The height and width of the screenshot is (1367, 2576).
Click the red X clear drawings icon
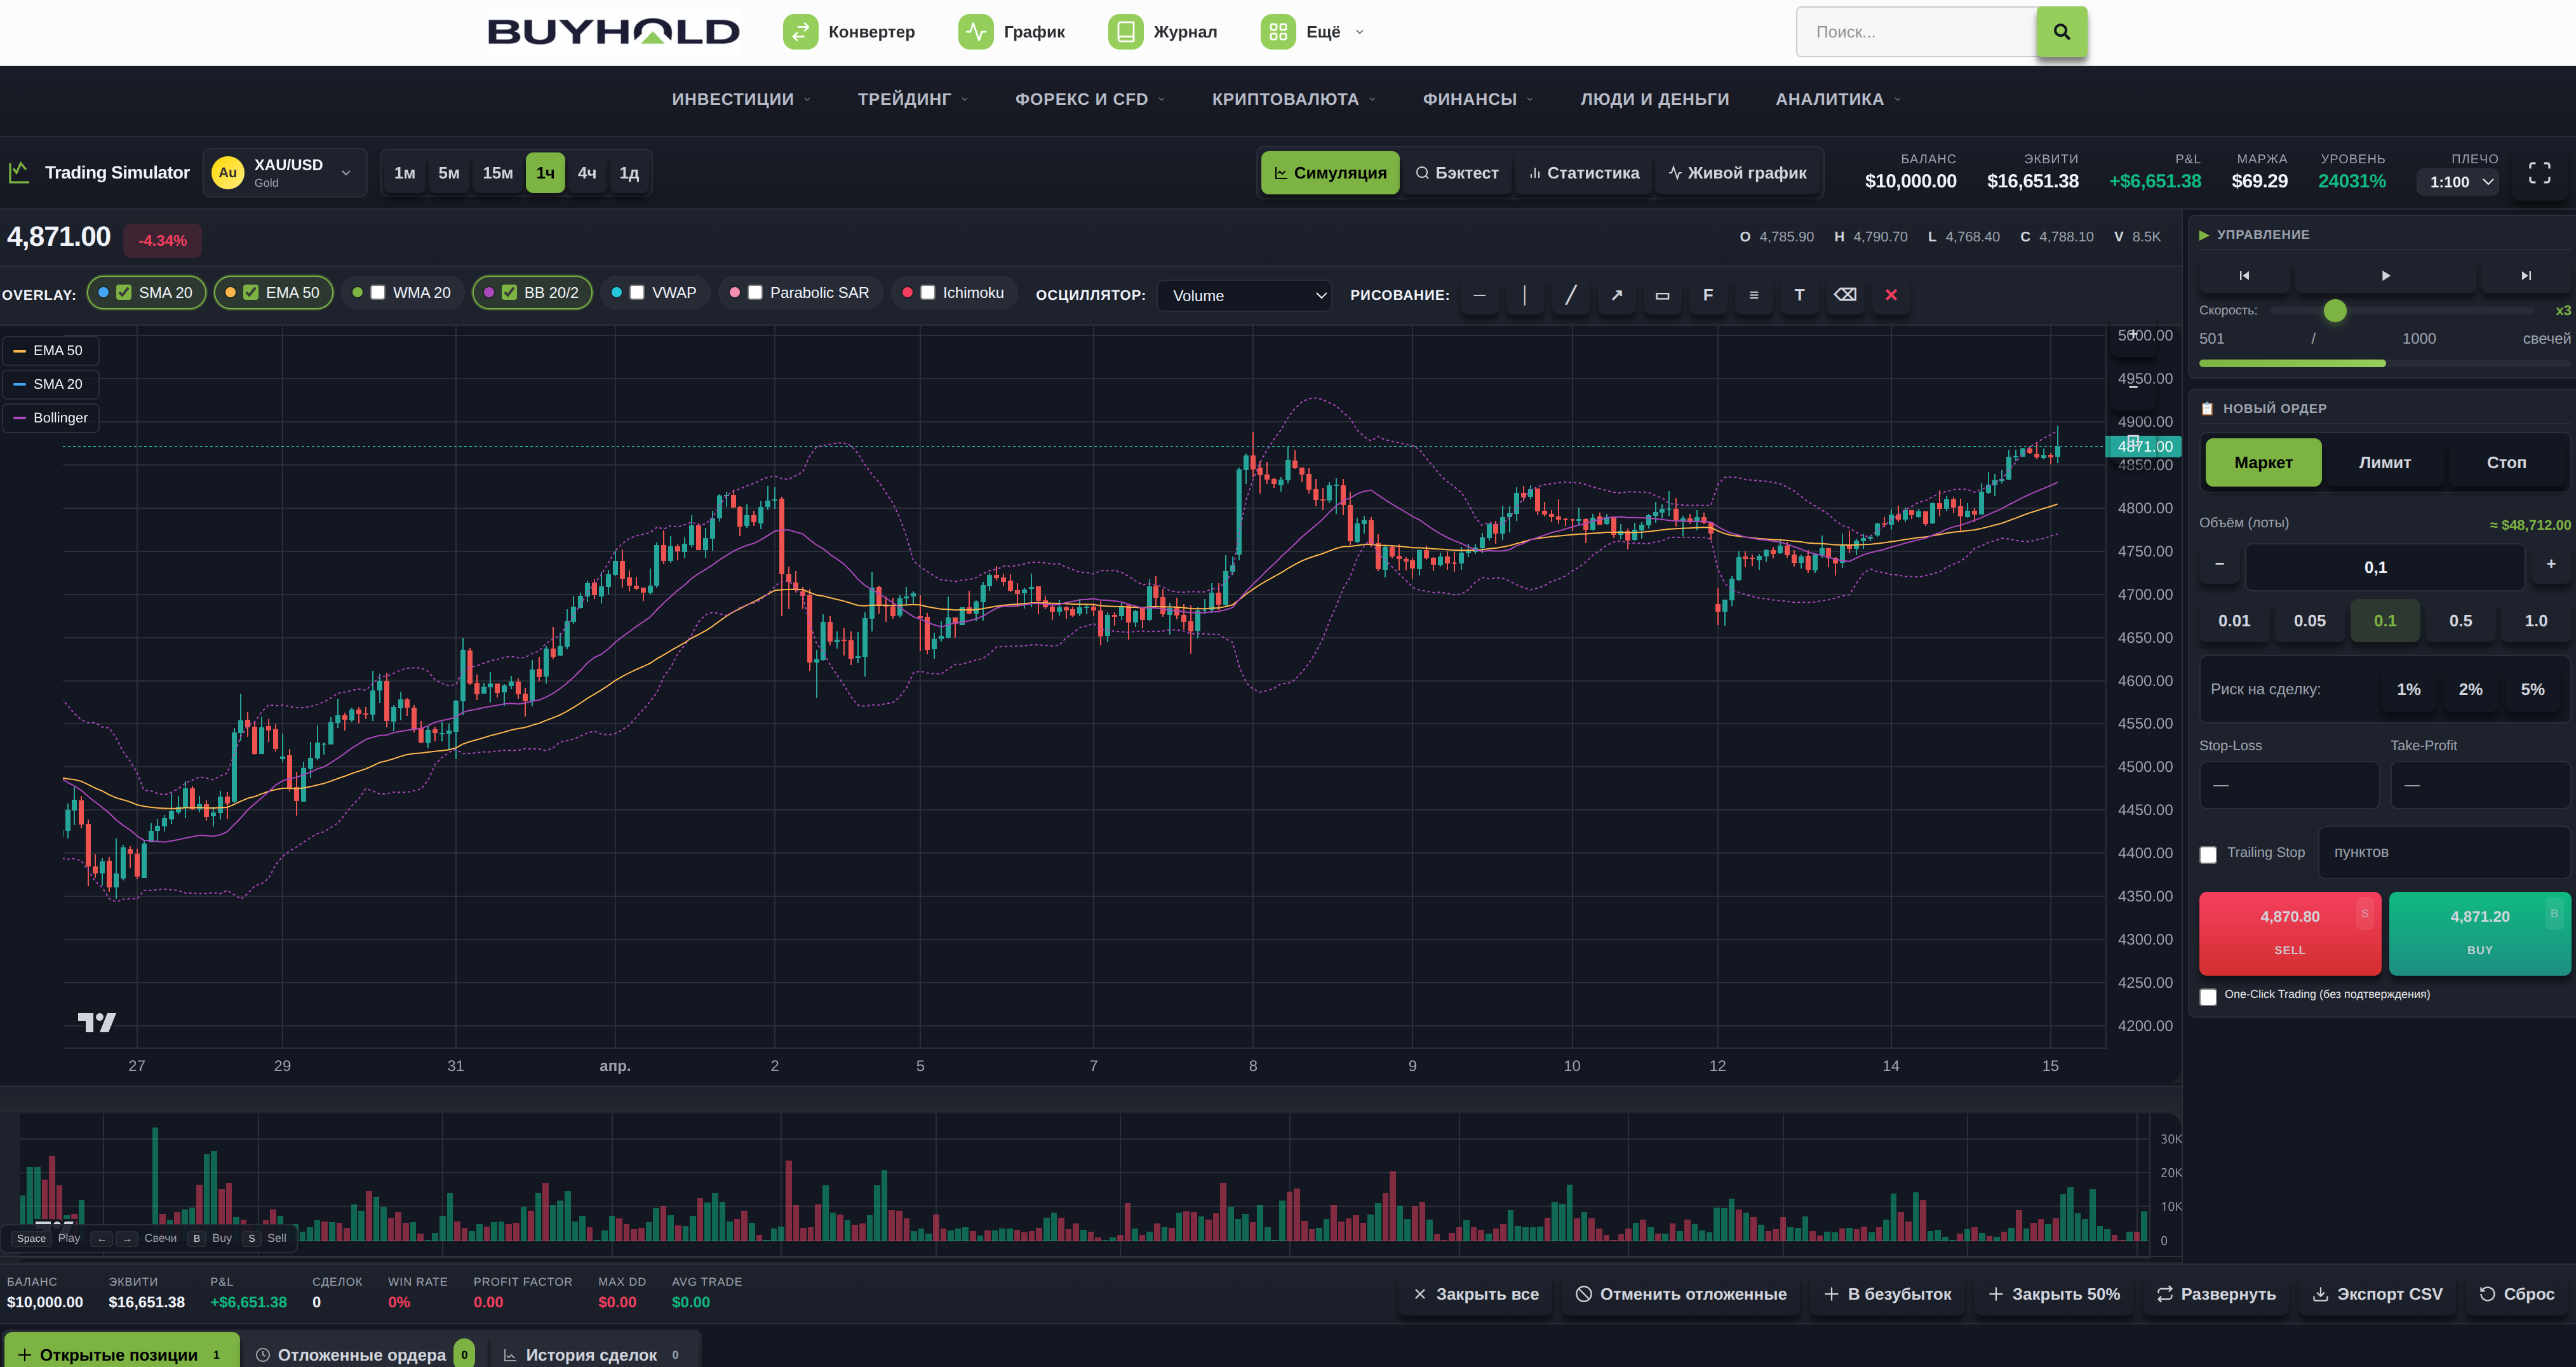tap(1891, 295)
